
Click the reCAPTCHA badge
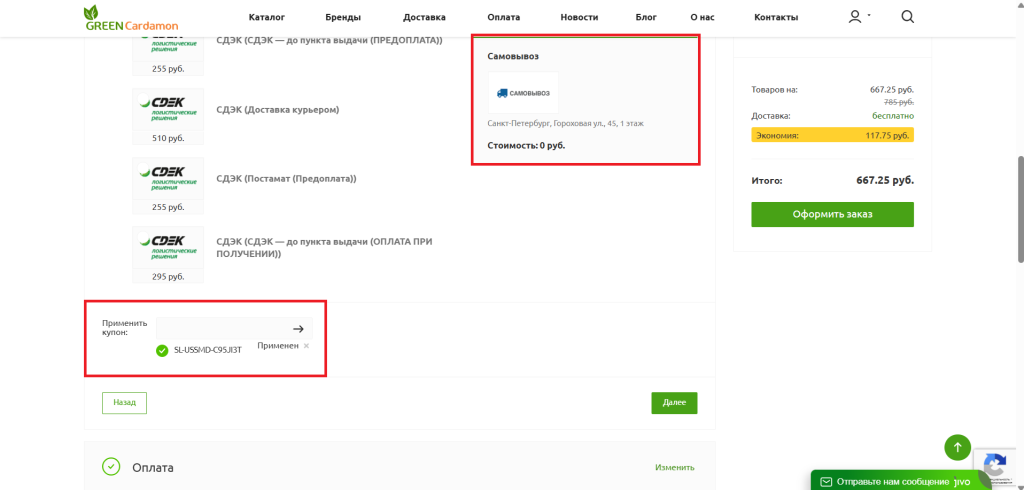(x=995, y=468)
